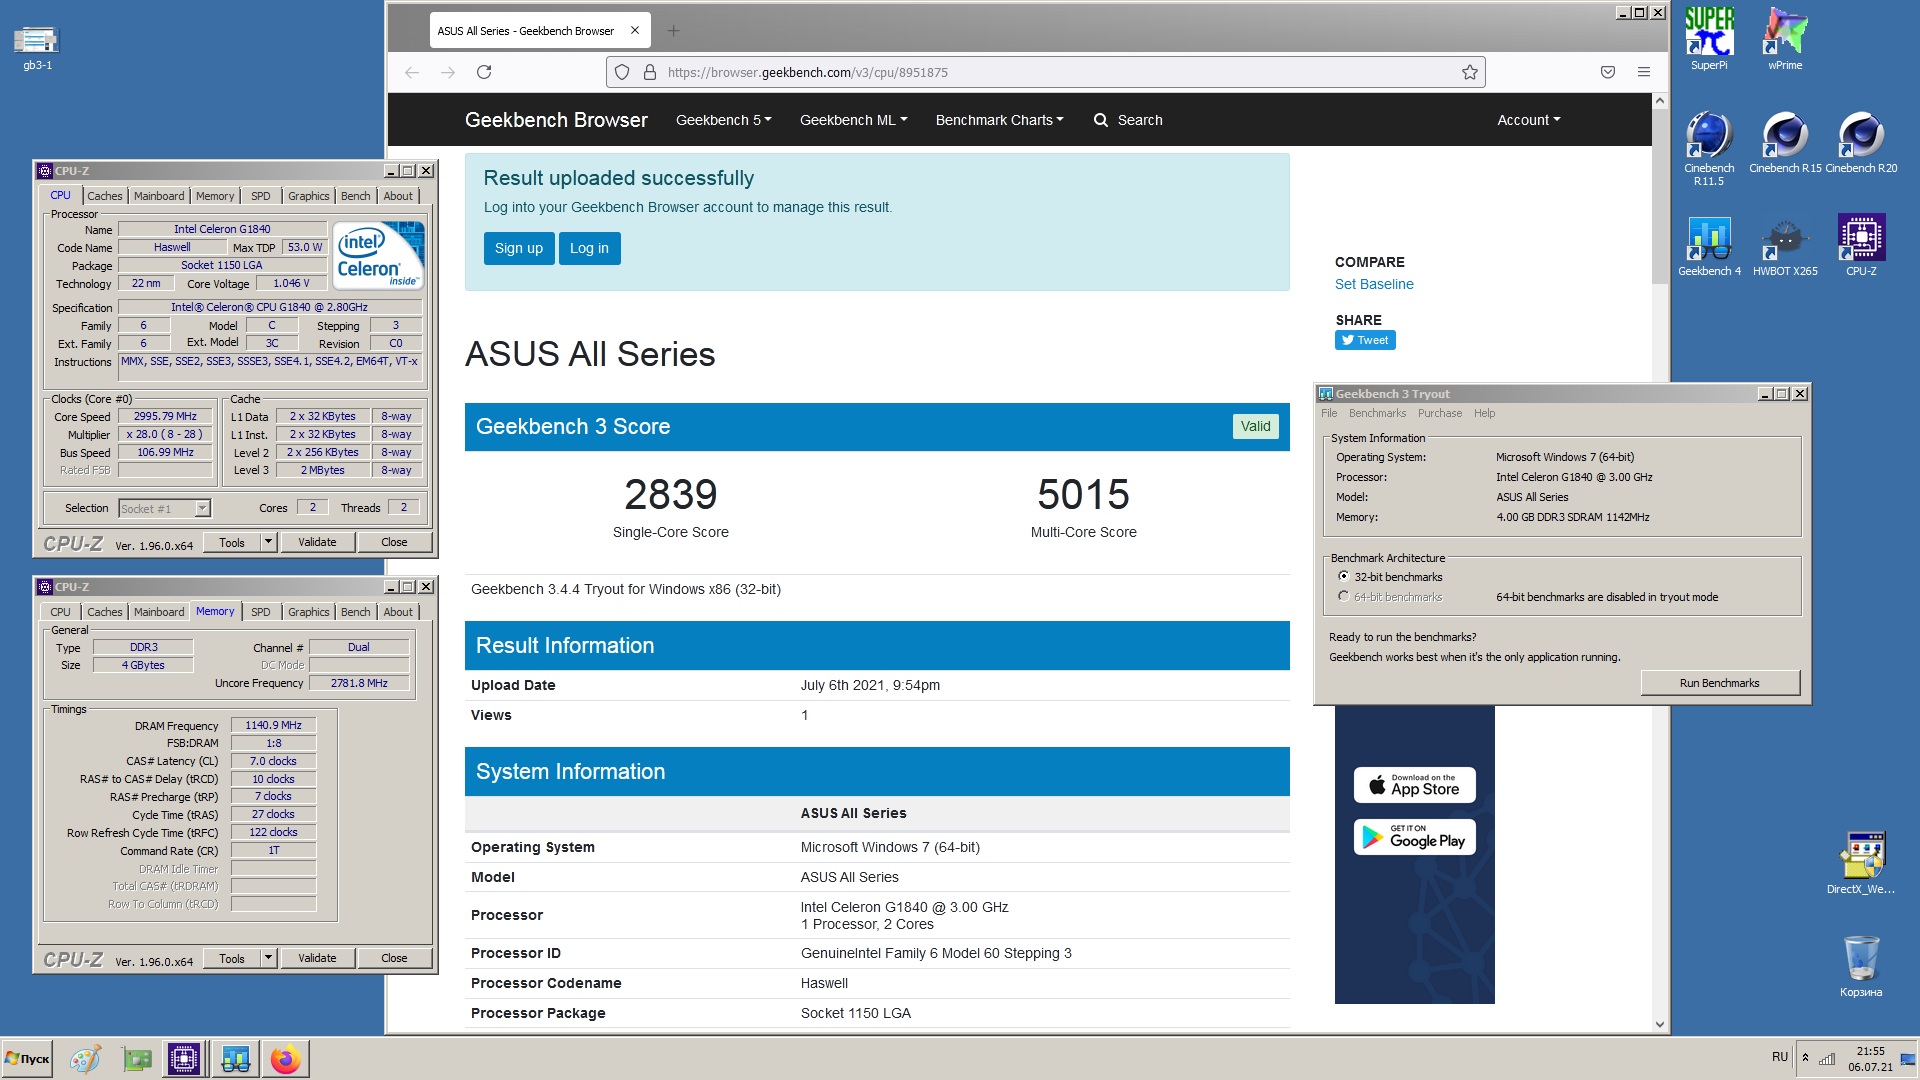Close the ASUS All Series browser tab
The height and width of the screenshot is (1080, 1920).
click(x=635, y=31)
